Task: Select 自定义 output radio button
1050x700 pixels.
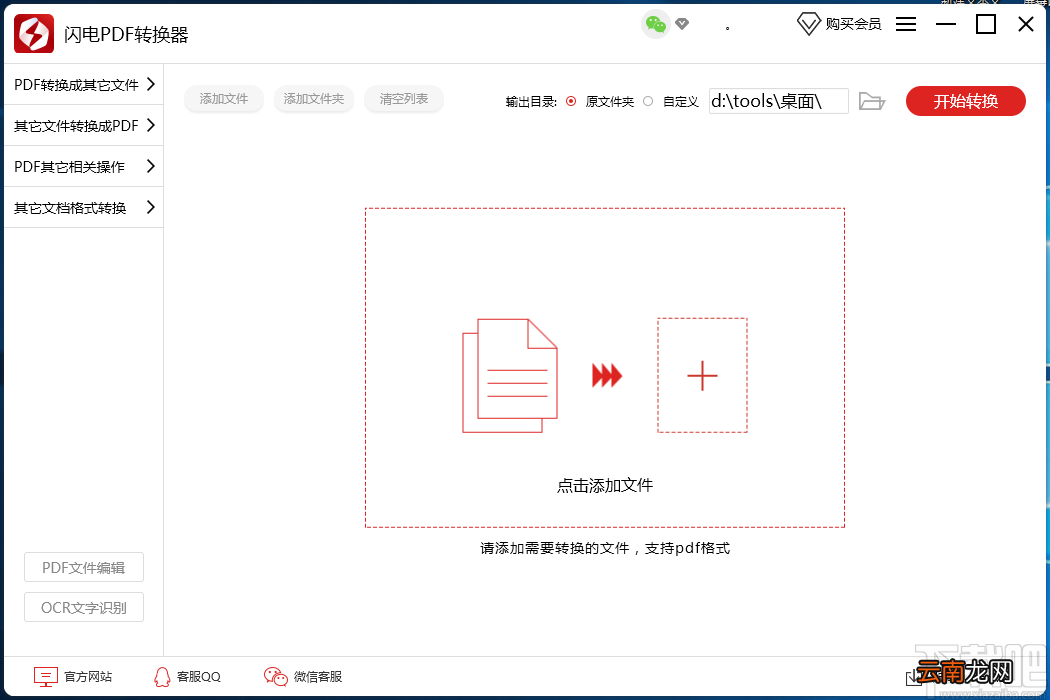Action: click(x=648, y=101)
